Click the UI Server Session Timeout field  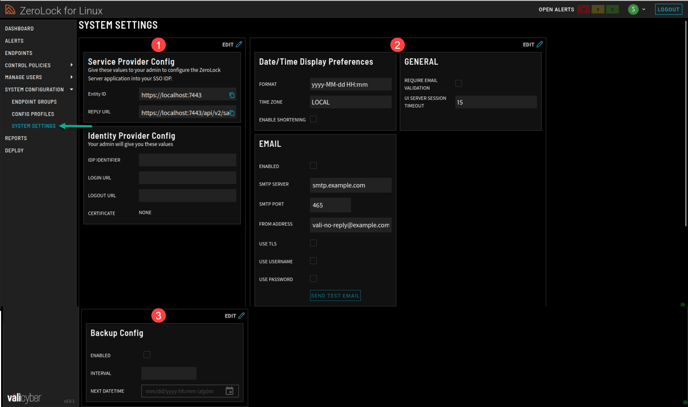click(x=496, y=102)
